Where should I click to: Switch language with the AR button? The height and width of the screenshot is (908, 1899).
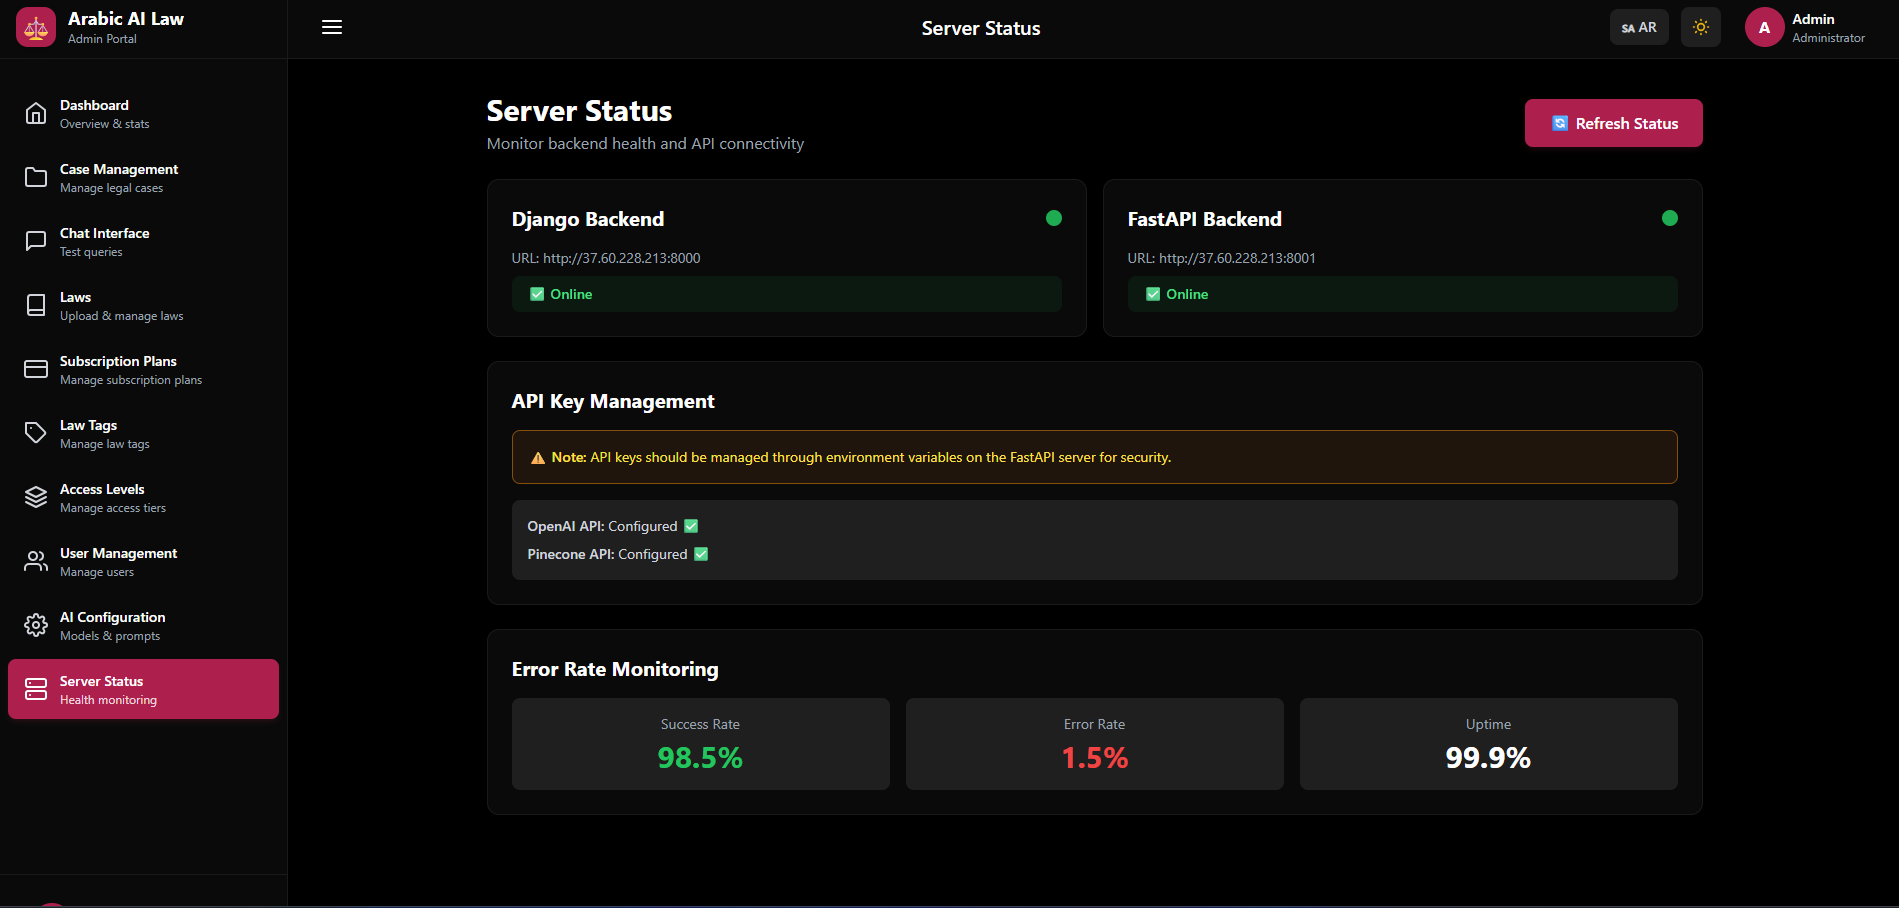click(1639, 27)
